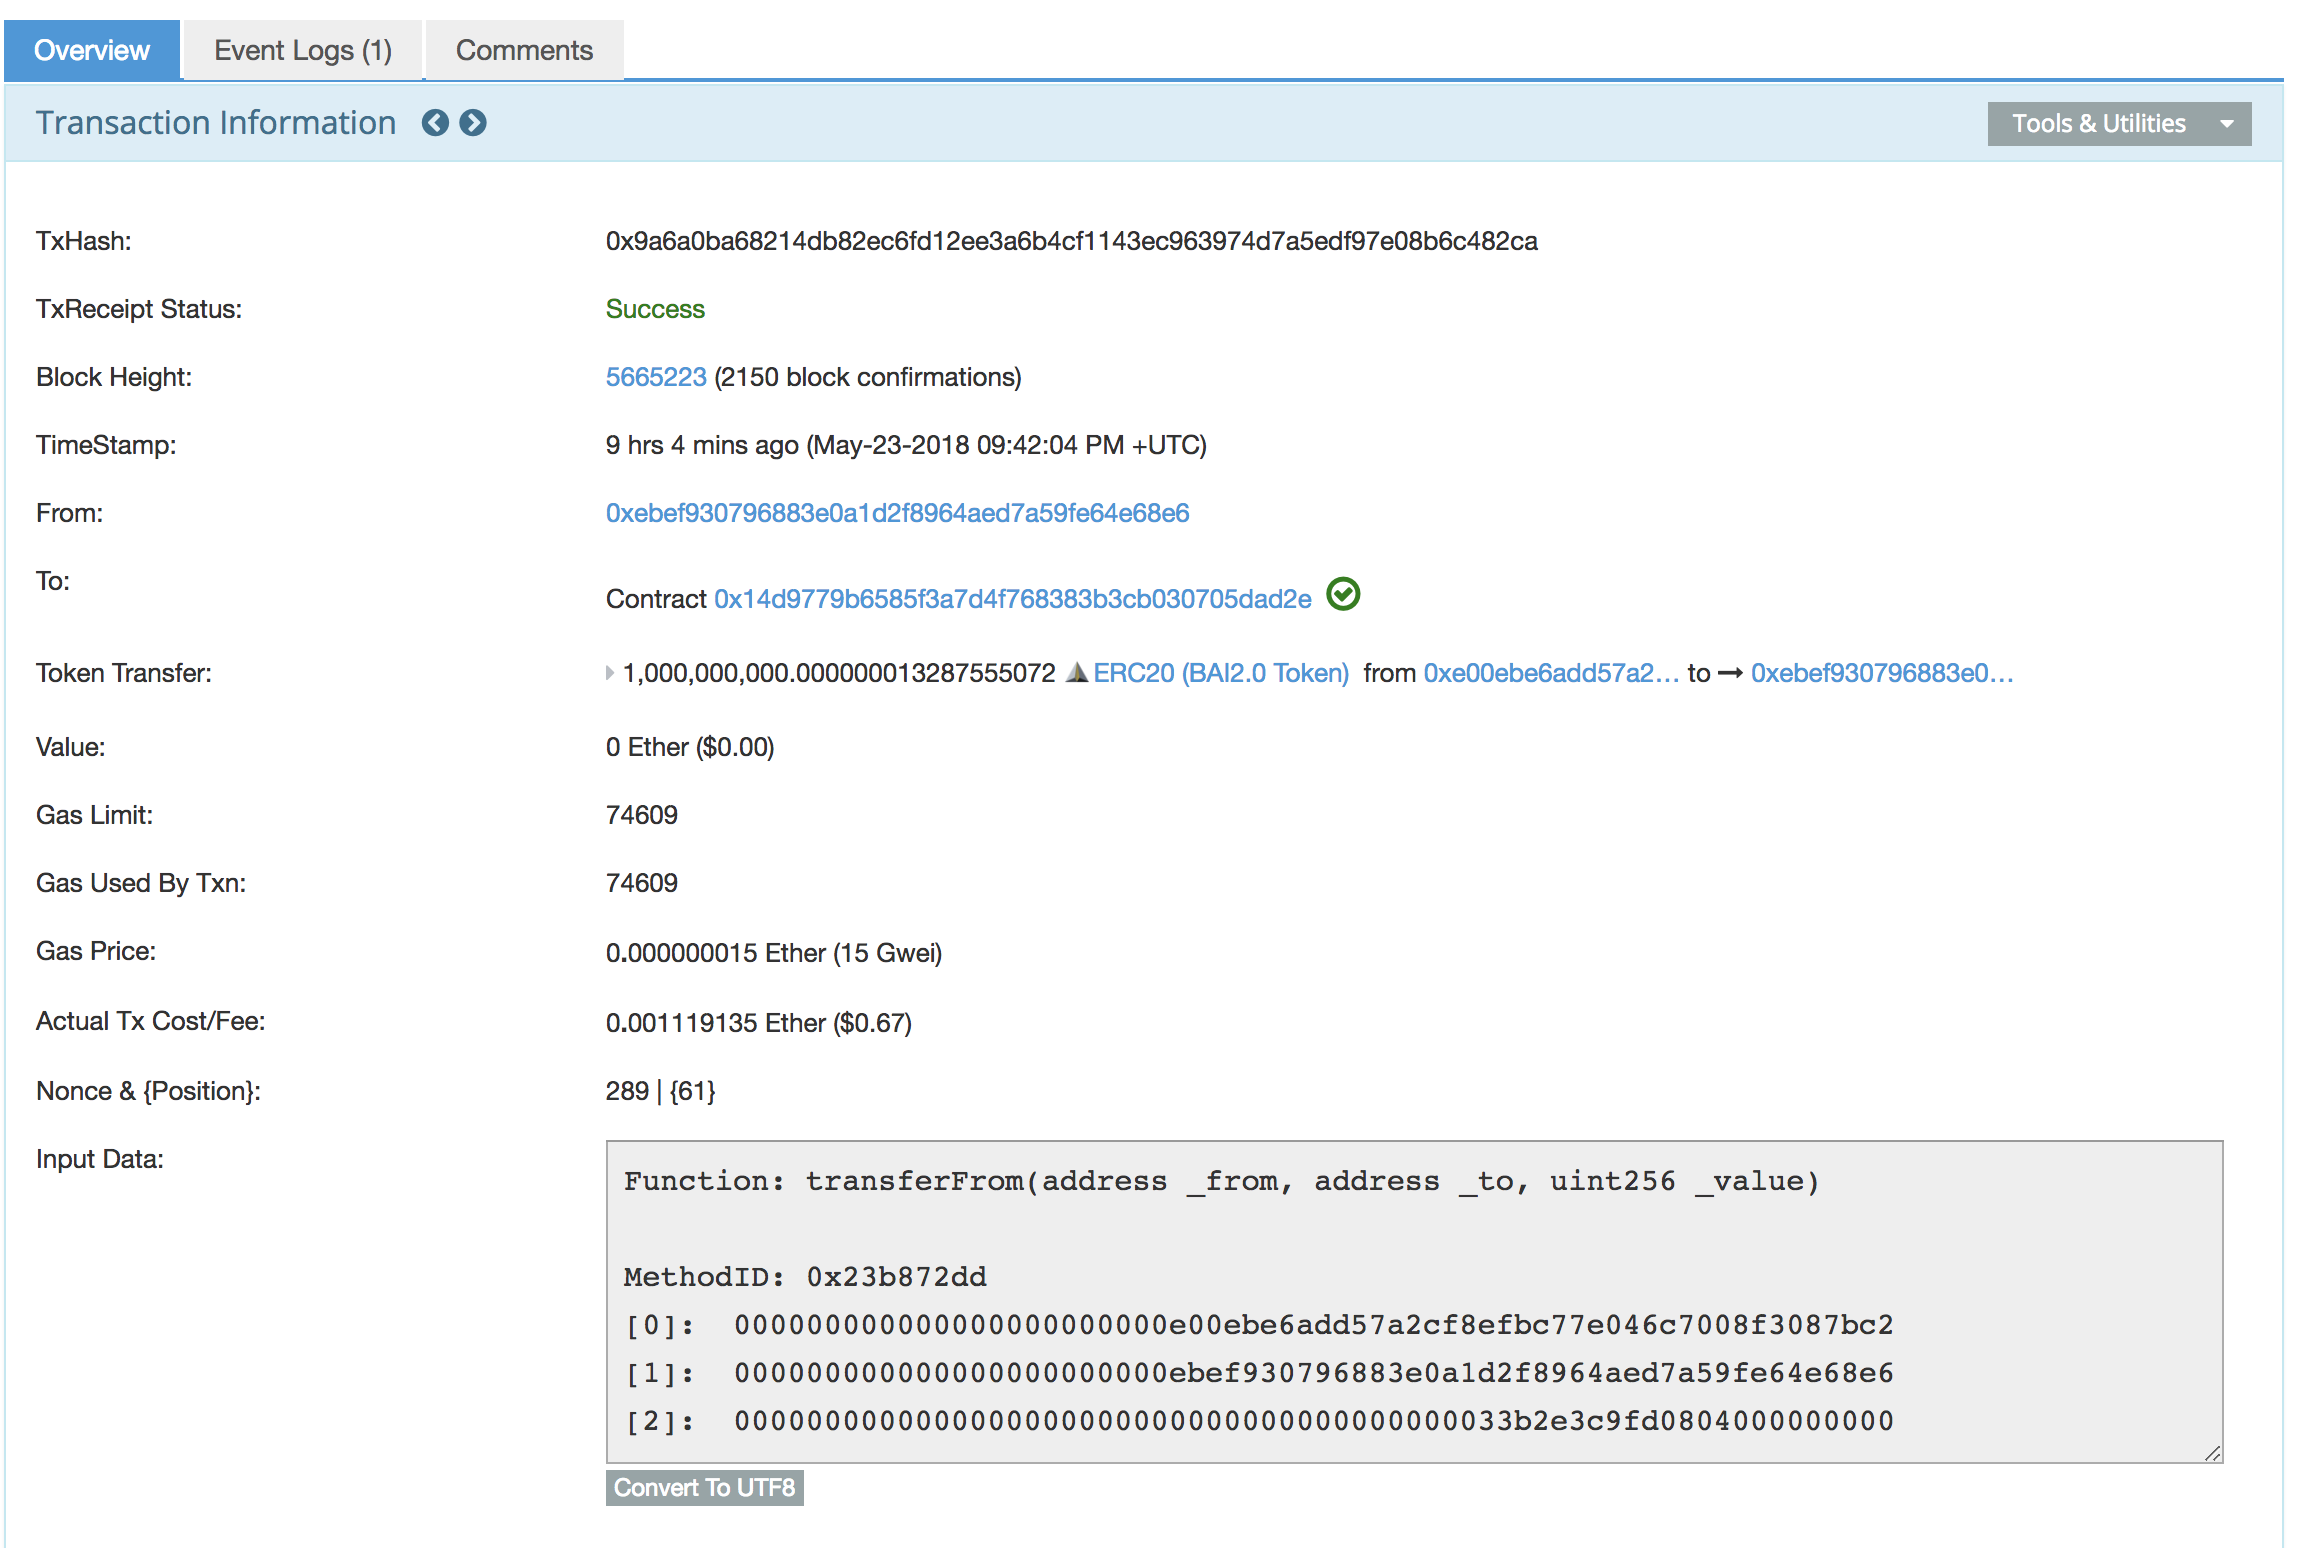Open block 5665223 link
2324x1548 pixels.
click(656, 377)
